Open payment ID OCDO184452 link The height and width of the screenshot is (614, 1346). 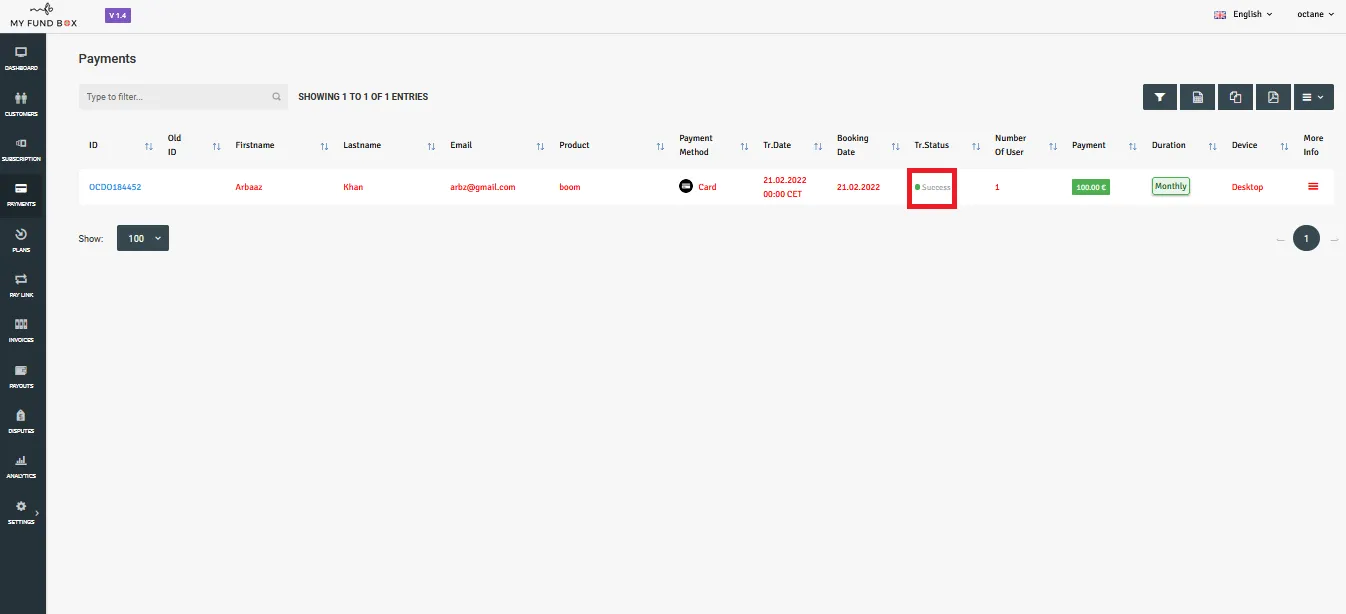point(115,187)
